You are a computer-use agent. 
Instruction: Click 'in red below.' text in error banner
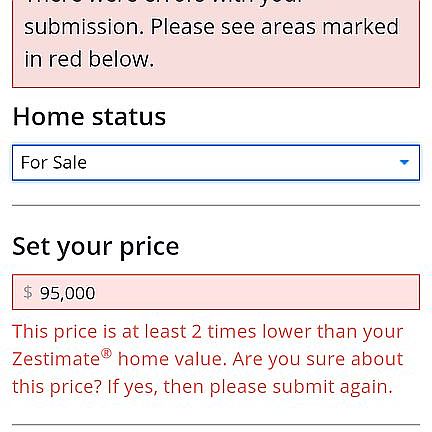[89, 59]
